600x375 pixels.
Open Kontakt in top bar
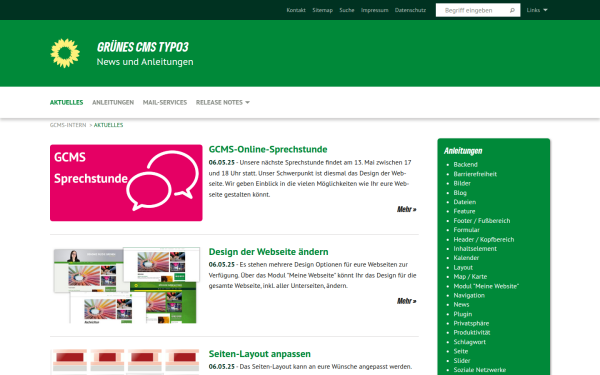pos(296,10)
